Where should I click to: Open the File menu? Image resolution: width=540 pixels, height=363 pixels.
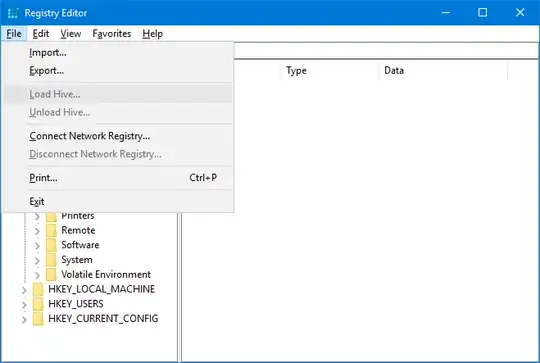pyautogui.click(x=14, y=34)
